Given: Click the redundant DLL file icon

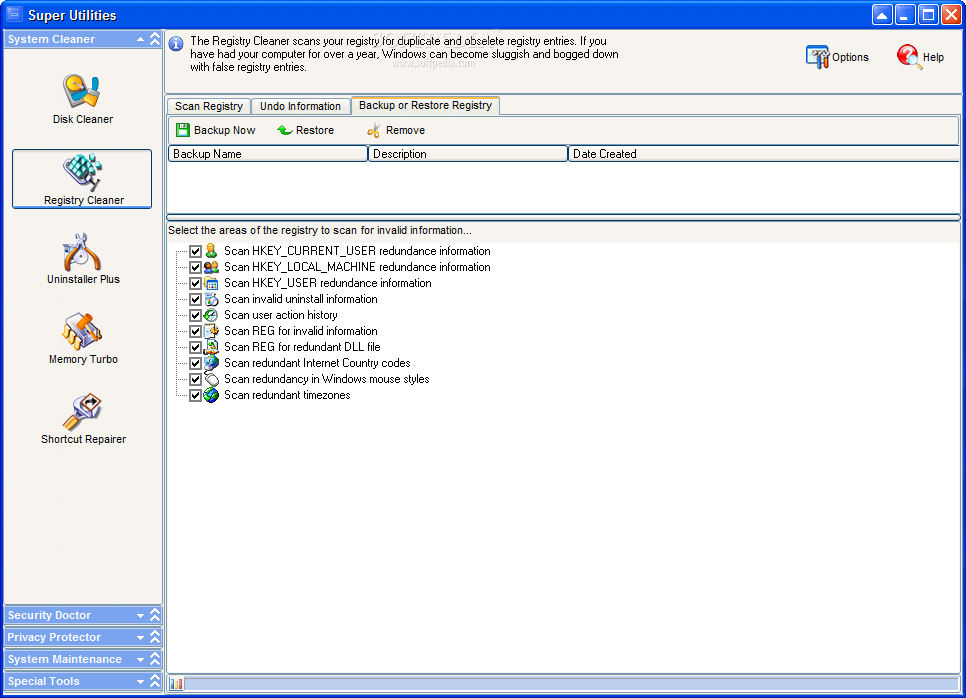Looking at the screenshot, I should 211,347.
